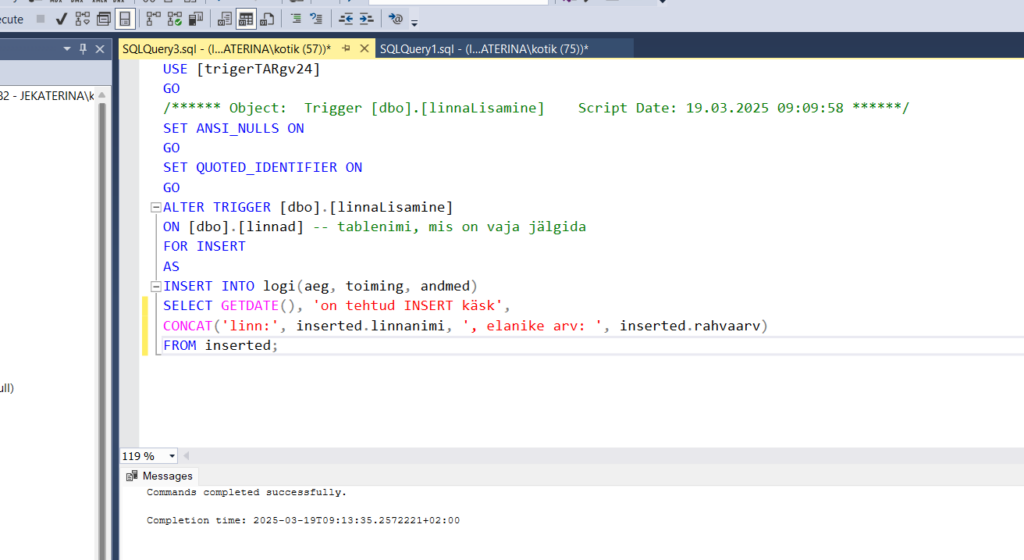Click 'Commands completed successfully.' message
1024x560 pixels.
tap(246, 492)
